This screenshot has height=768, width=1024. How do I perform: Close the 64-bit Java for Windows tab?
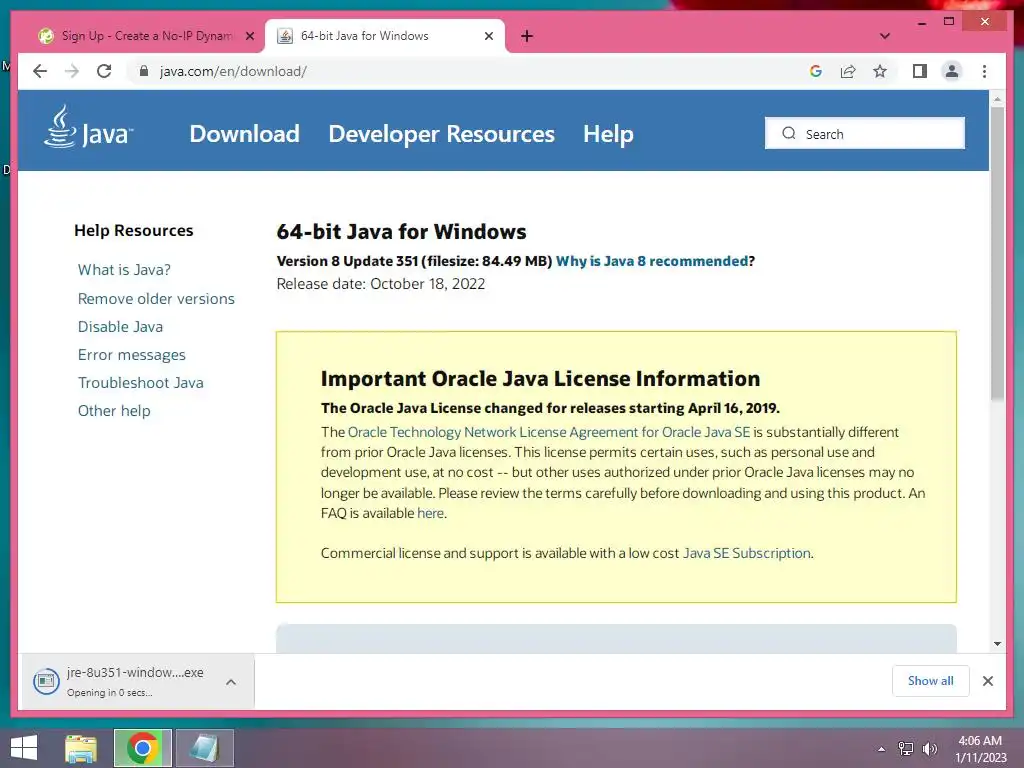[488, 36]
